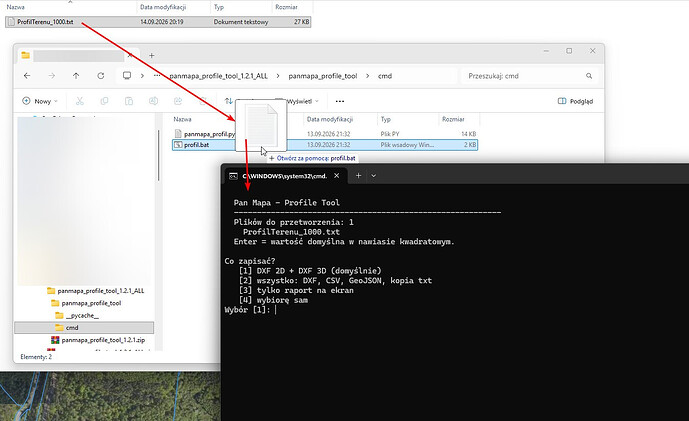This screenshot has height=421, width=689.
Task: Click the __pycache__ folder icon in tree
Action: pos(59,315)
